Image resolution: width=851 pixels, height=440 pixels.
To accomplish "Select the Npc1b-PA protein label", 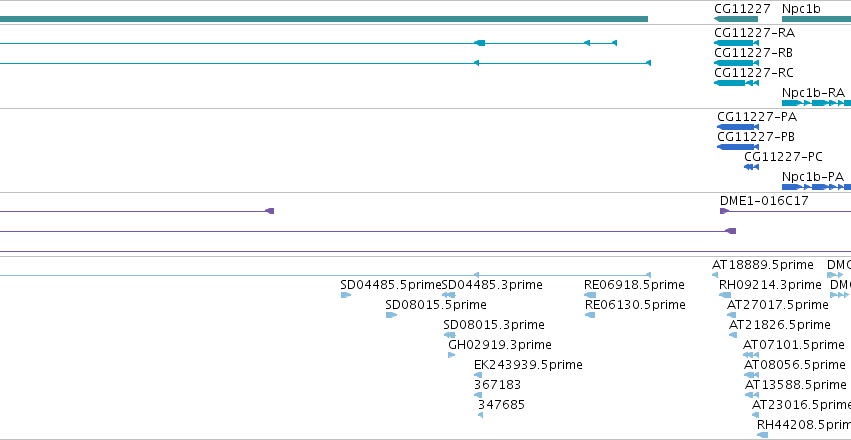I will (x=812, y=177).
